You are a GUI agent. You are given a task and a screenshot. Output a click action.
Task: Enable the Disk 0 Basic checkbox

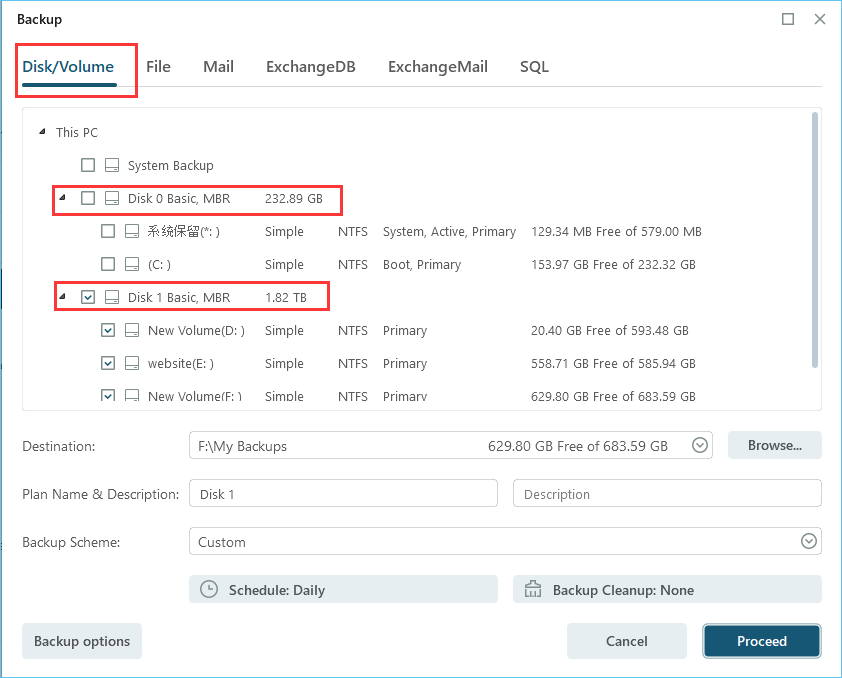click(x=88, y=199)
